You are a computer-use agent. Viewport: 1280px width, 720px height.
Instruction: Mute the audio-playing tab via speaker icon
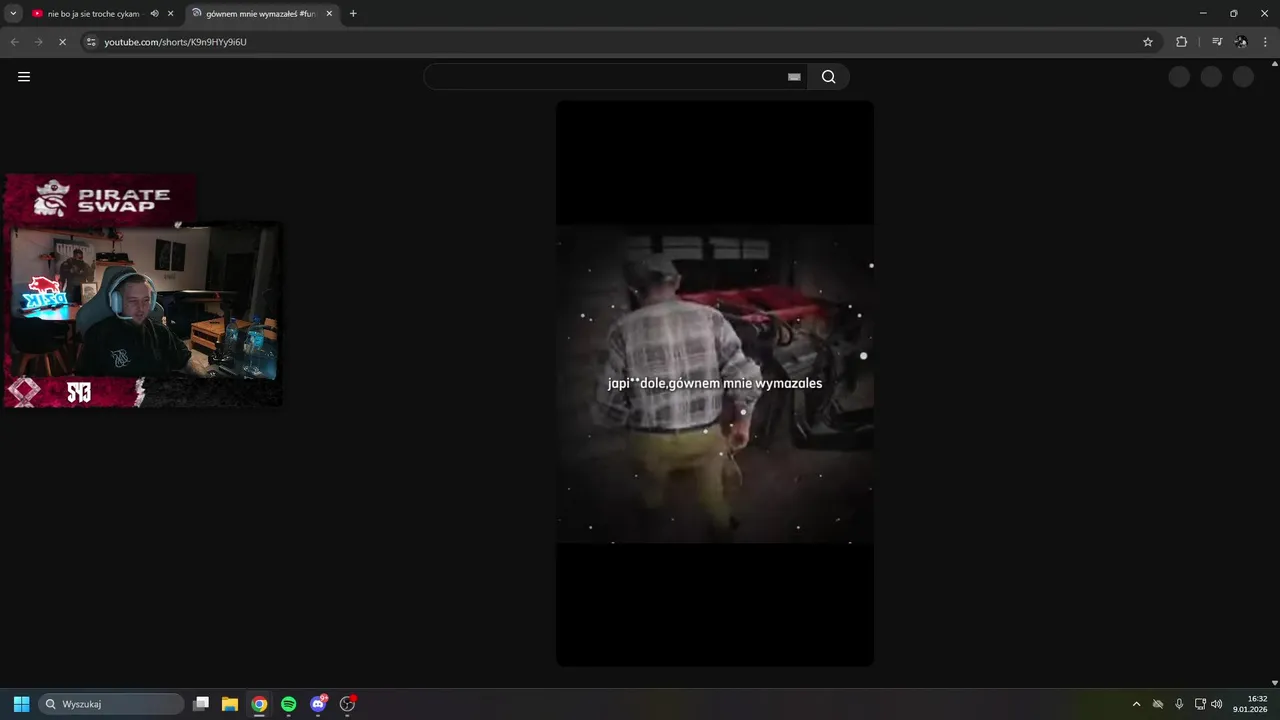point(154,14)
